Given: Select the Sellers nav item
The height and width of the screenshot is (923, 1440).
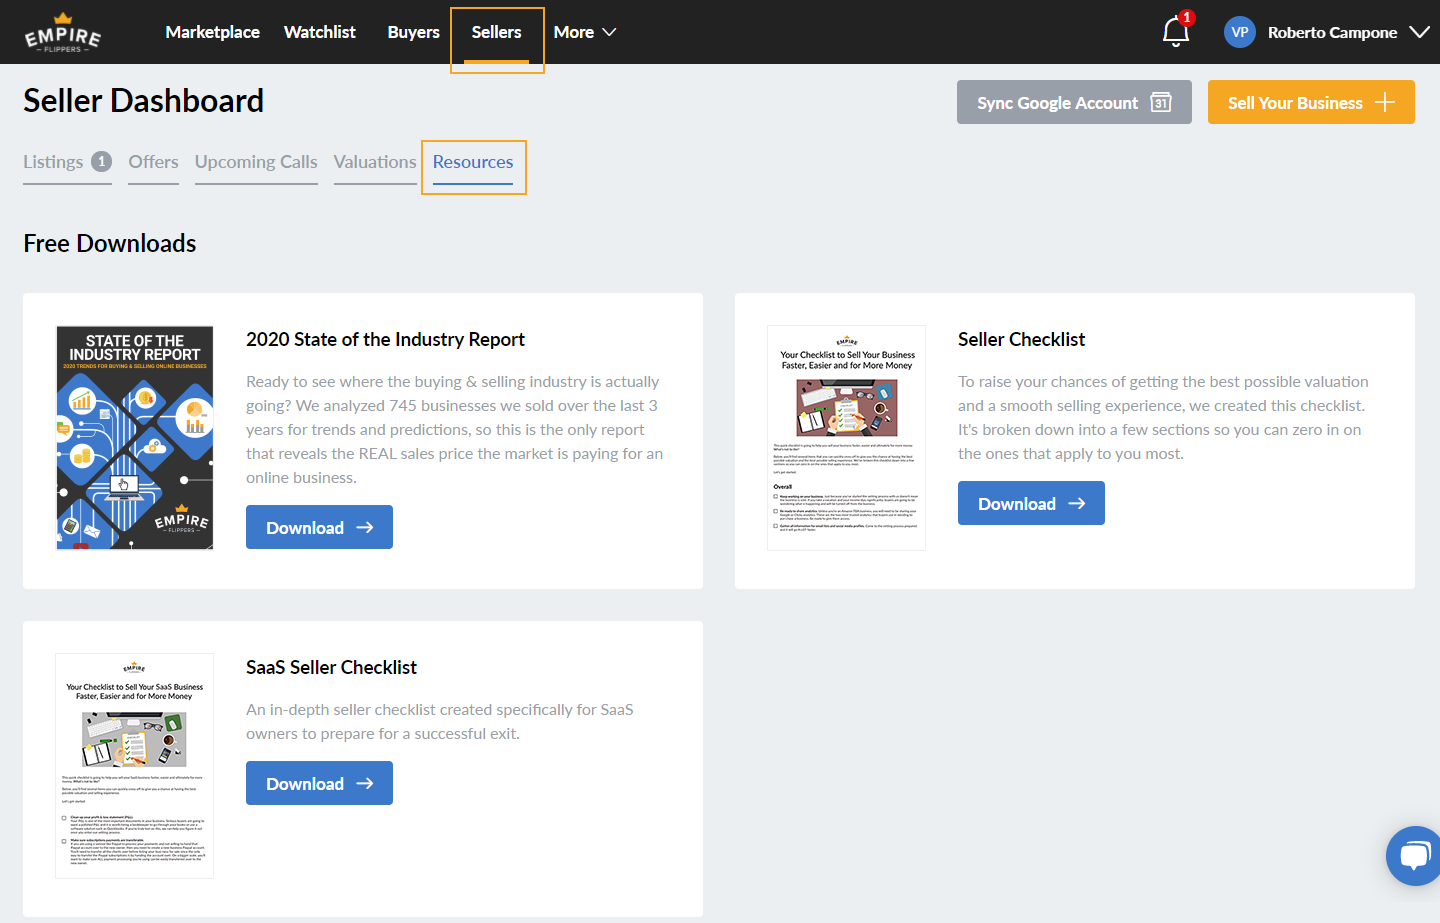Looking at the screenshot, I should [x=497, y=32].
